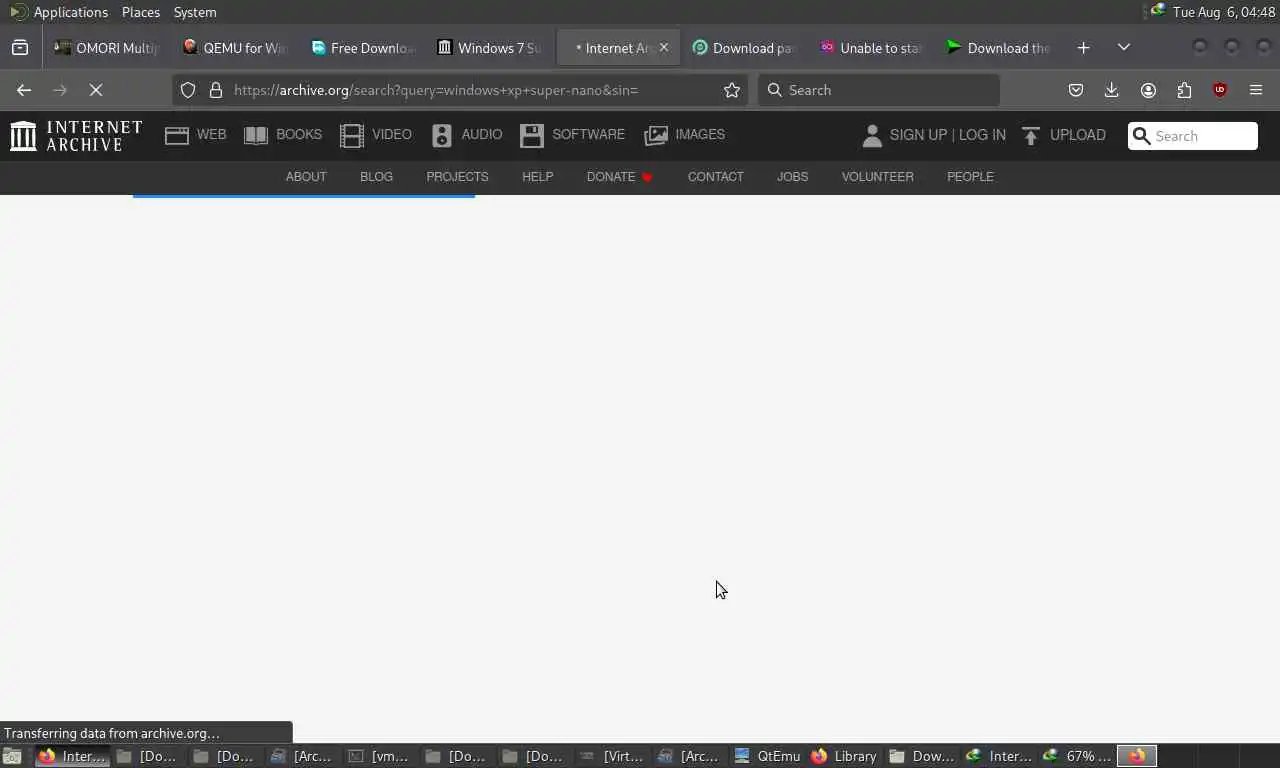The image size is (1280, 768).
Task: Save page to Pocket
Action: tap(1076, 90)
